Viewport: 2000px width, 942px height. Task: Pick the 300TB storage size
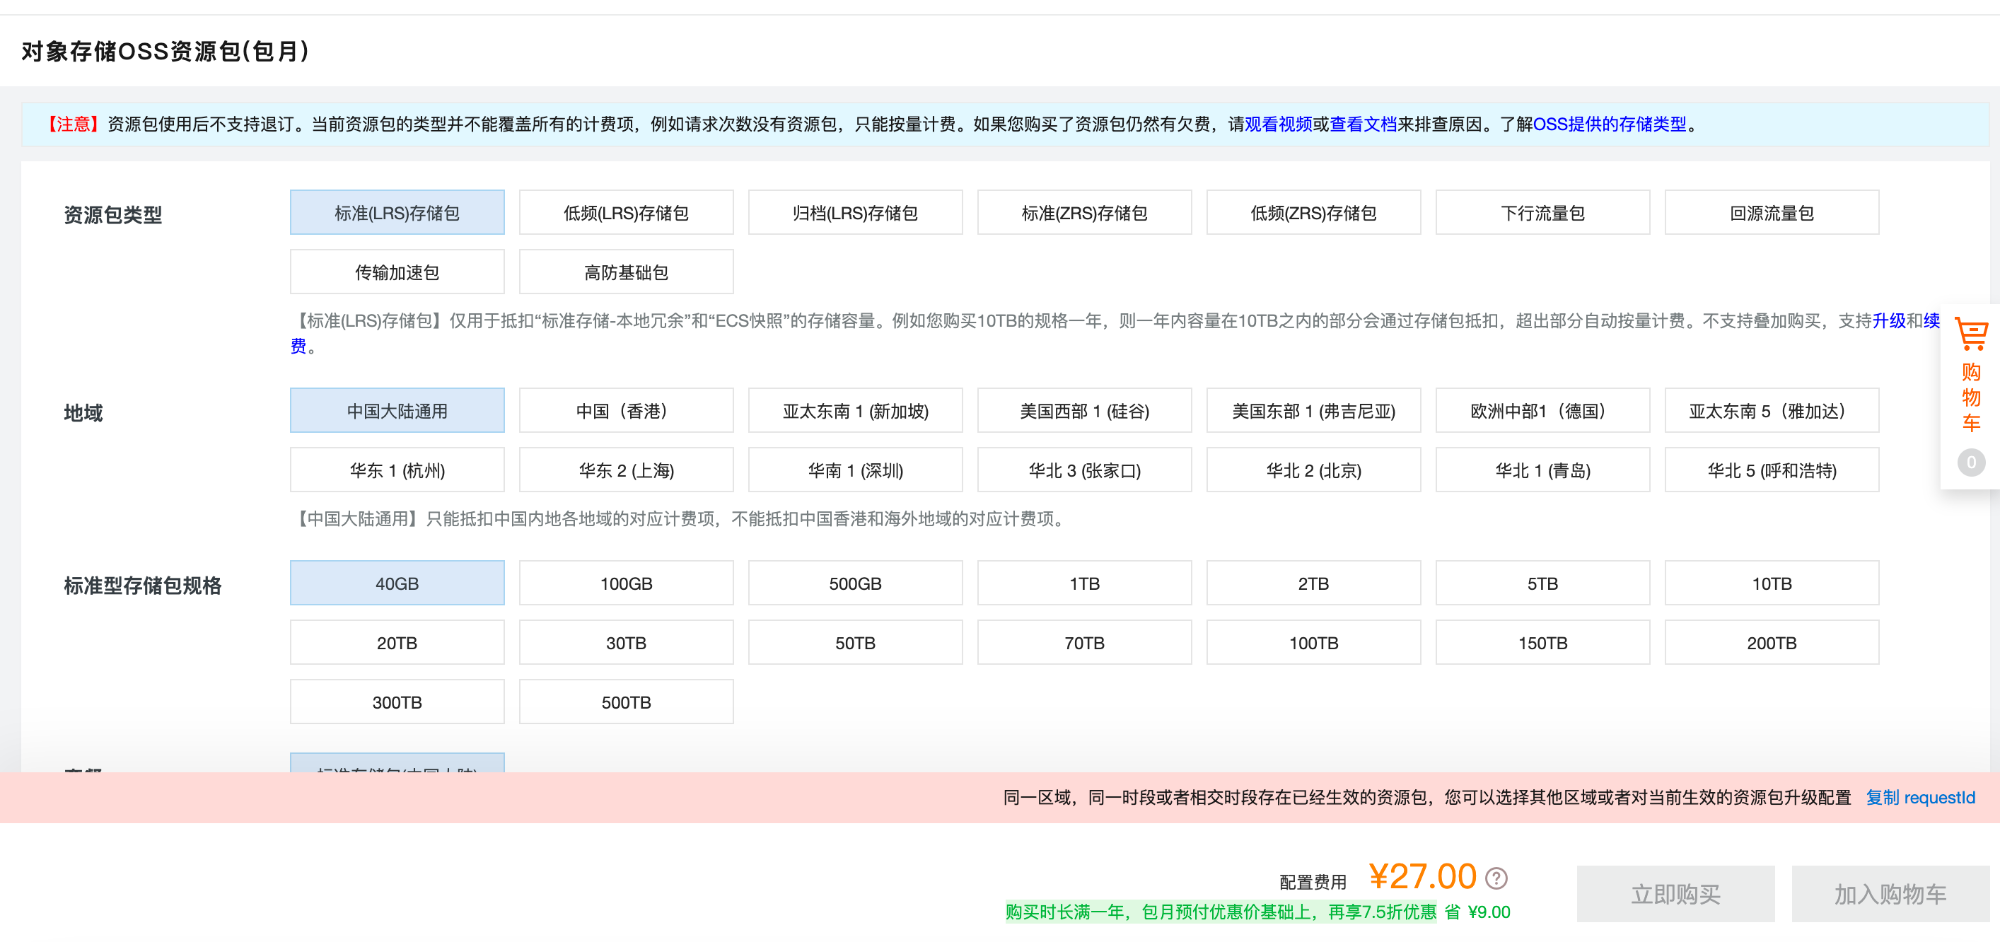[x=397, y=701]
